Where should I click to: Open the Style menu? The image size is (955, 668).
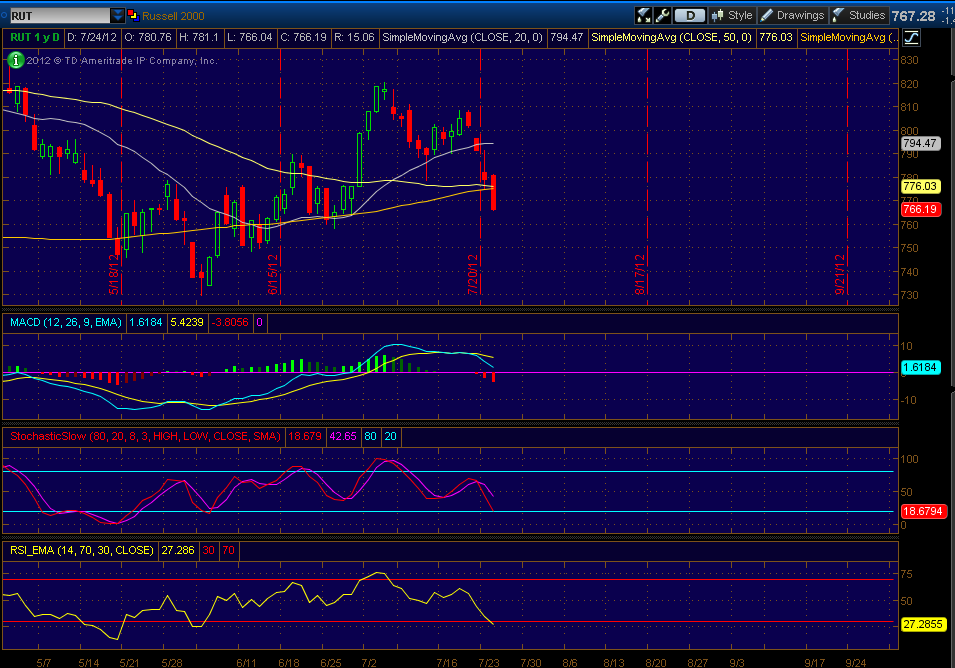[x=733, y=15]
